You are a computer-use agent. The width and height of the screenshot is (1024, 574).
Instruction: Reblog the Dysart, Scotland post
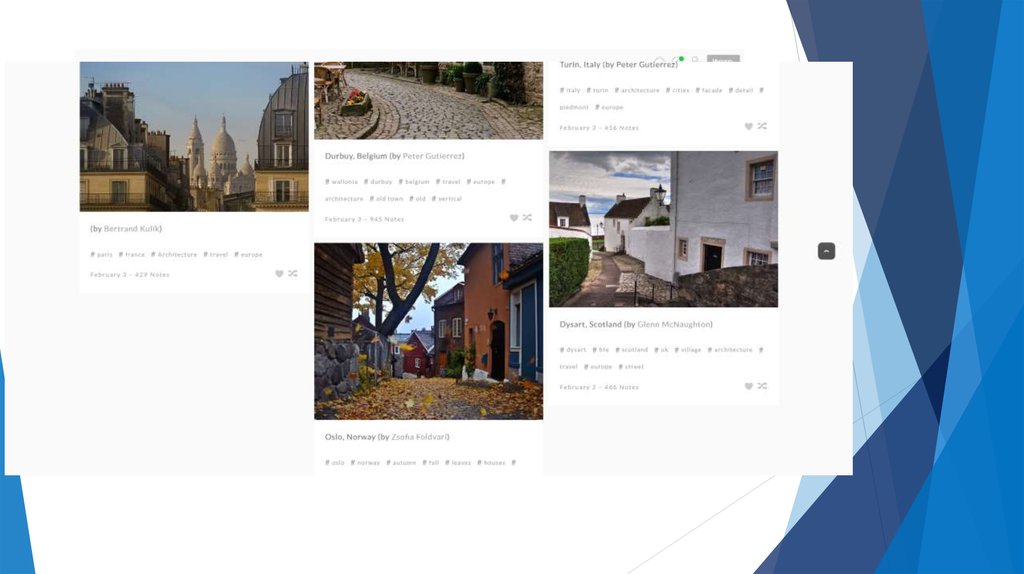coord(762,386)
